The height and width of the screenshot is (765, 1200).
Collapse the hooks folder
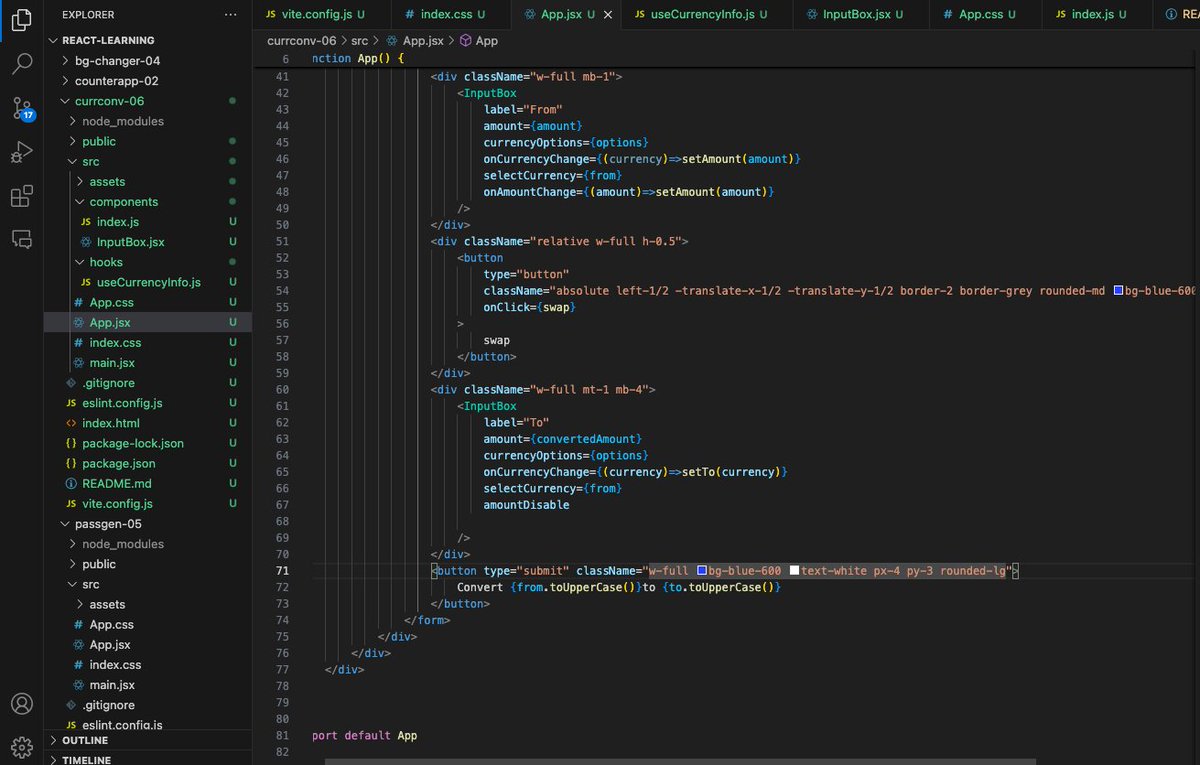pyautogui.click(x=147, y=262)
